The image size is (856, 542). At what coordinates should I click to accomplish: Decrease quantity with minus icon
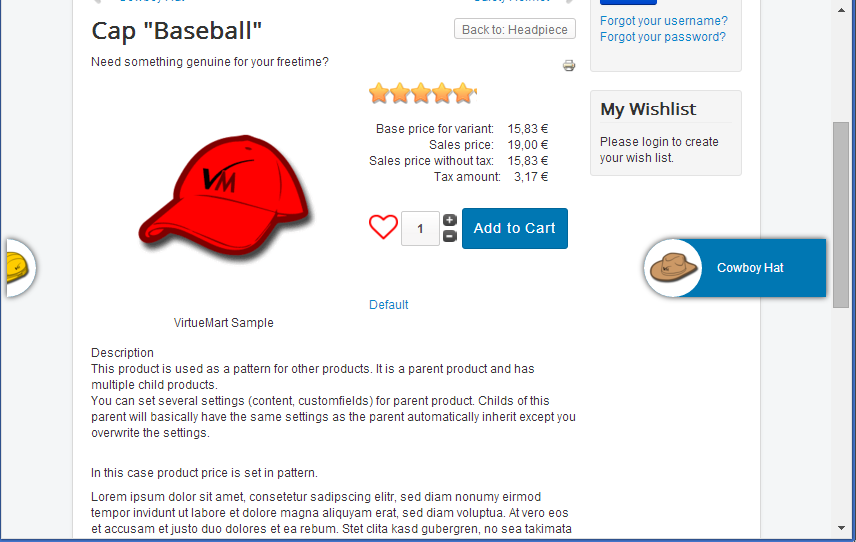coord(450,236)
